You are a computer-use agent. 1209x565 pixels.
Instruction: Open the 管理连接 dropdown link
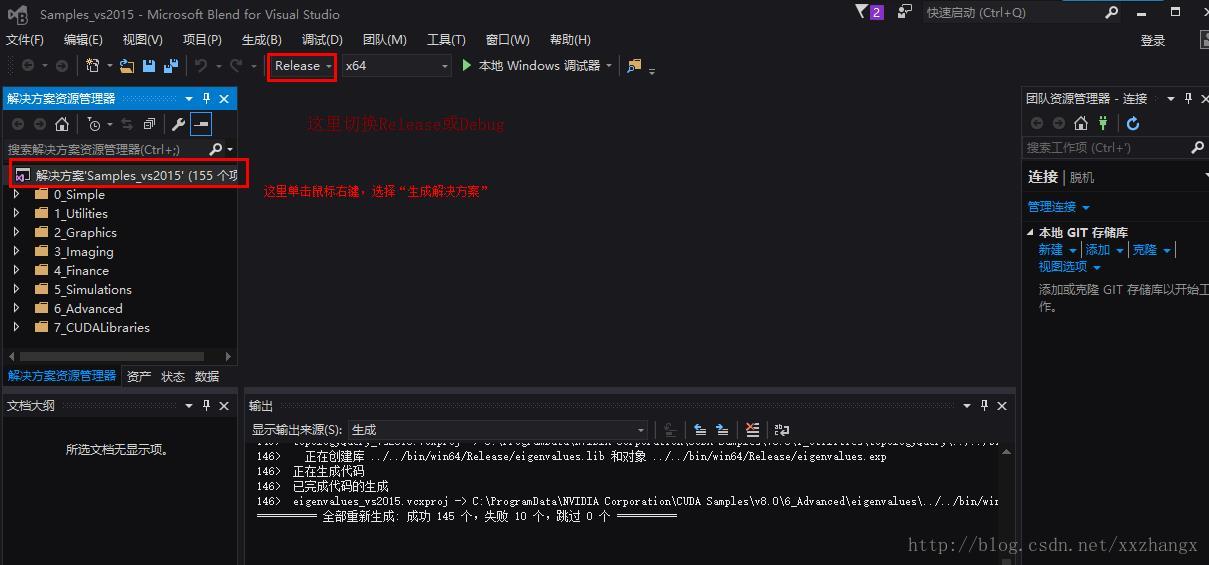click(x=1058, y=207)
